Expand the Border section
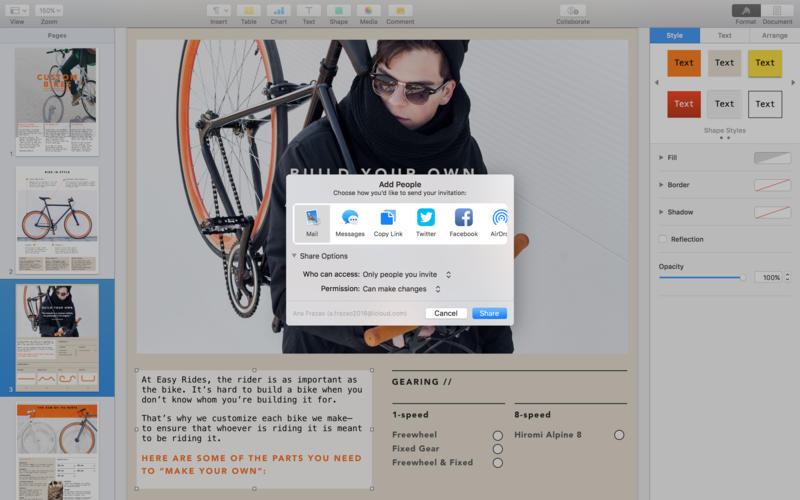 [x=661, y=185]
